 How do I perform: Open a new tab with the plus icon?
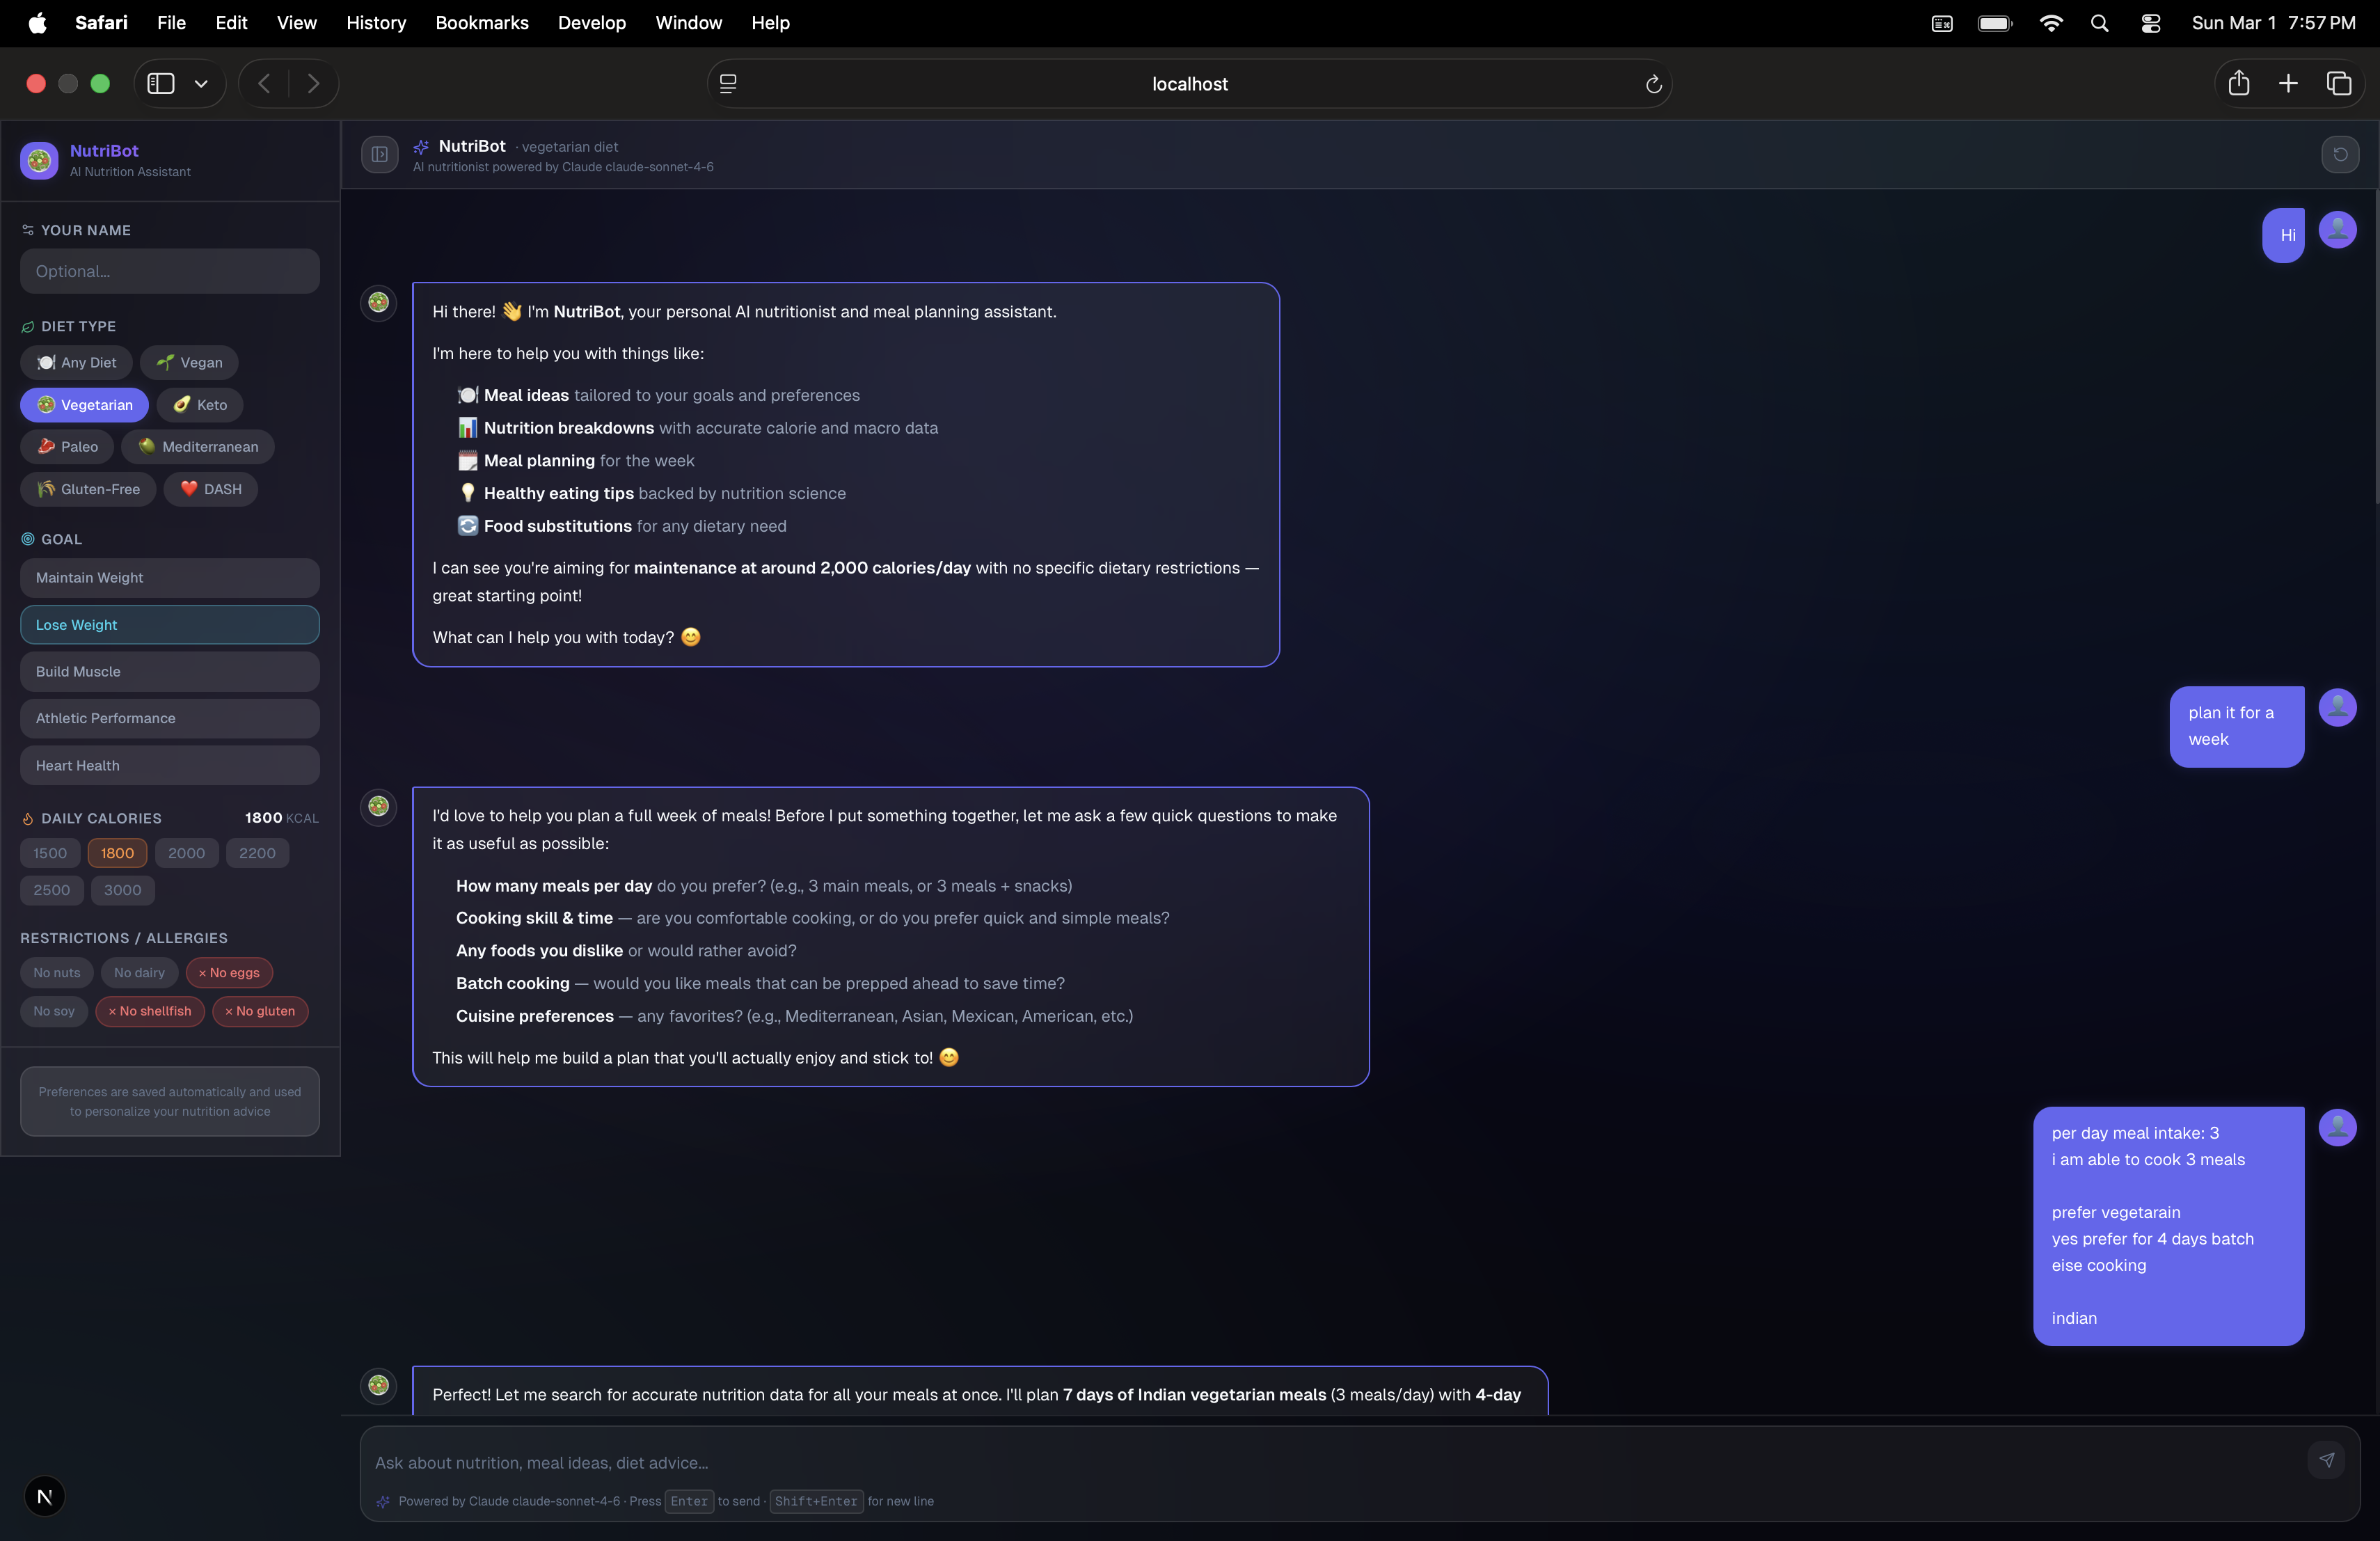(2288, 84)
